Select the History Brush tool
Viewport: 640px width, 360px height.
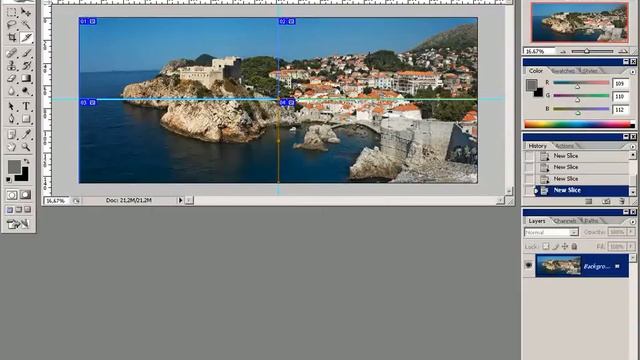point(26,65)
